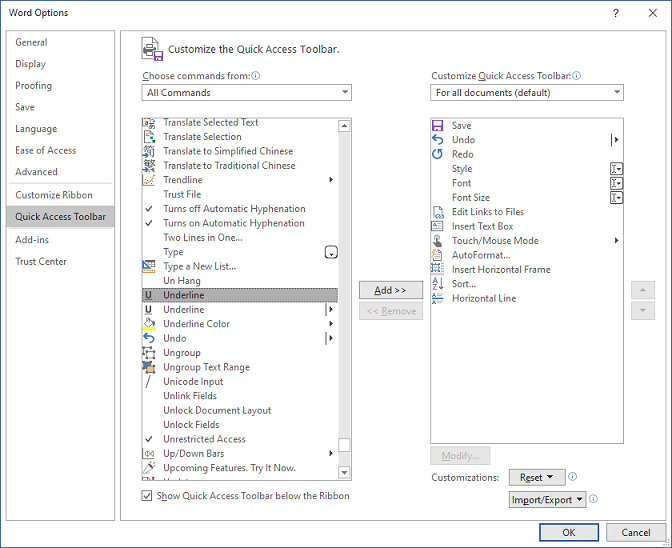Image resolution: width=672 pixels, height=548 pixels.
Task: Confirm with the OK button
Action: pyautogui.click(x=569, y=533)
